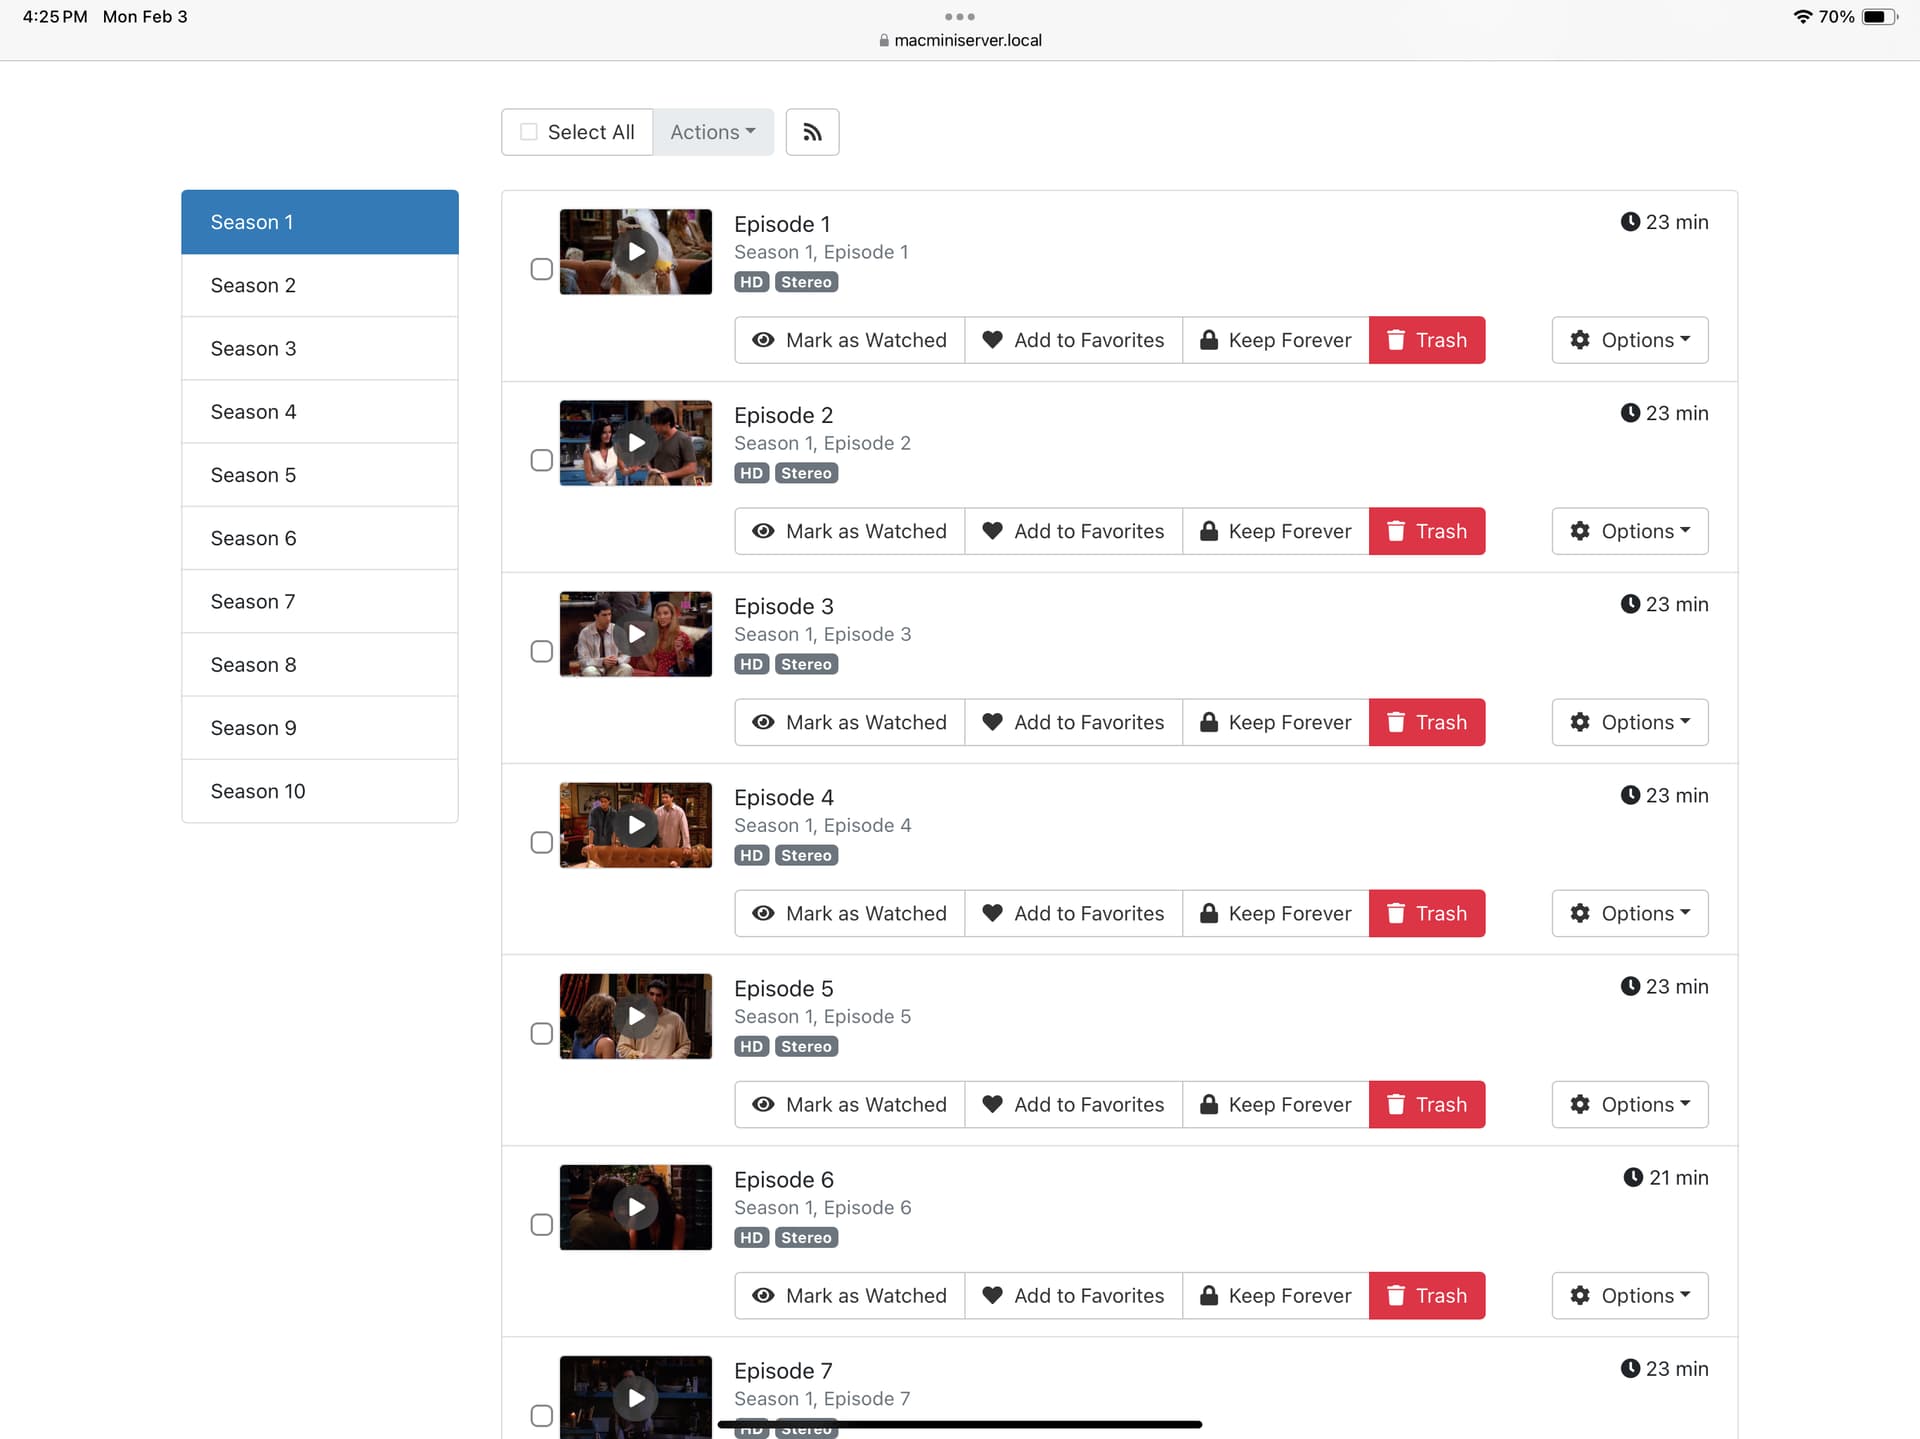Viewport: 1920px width, 1439px height.
Task: Trash Episode 1
Action: pos(1426,340)
